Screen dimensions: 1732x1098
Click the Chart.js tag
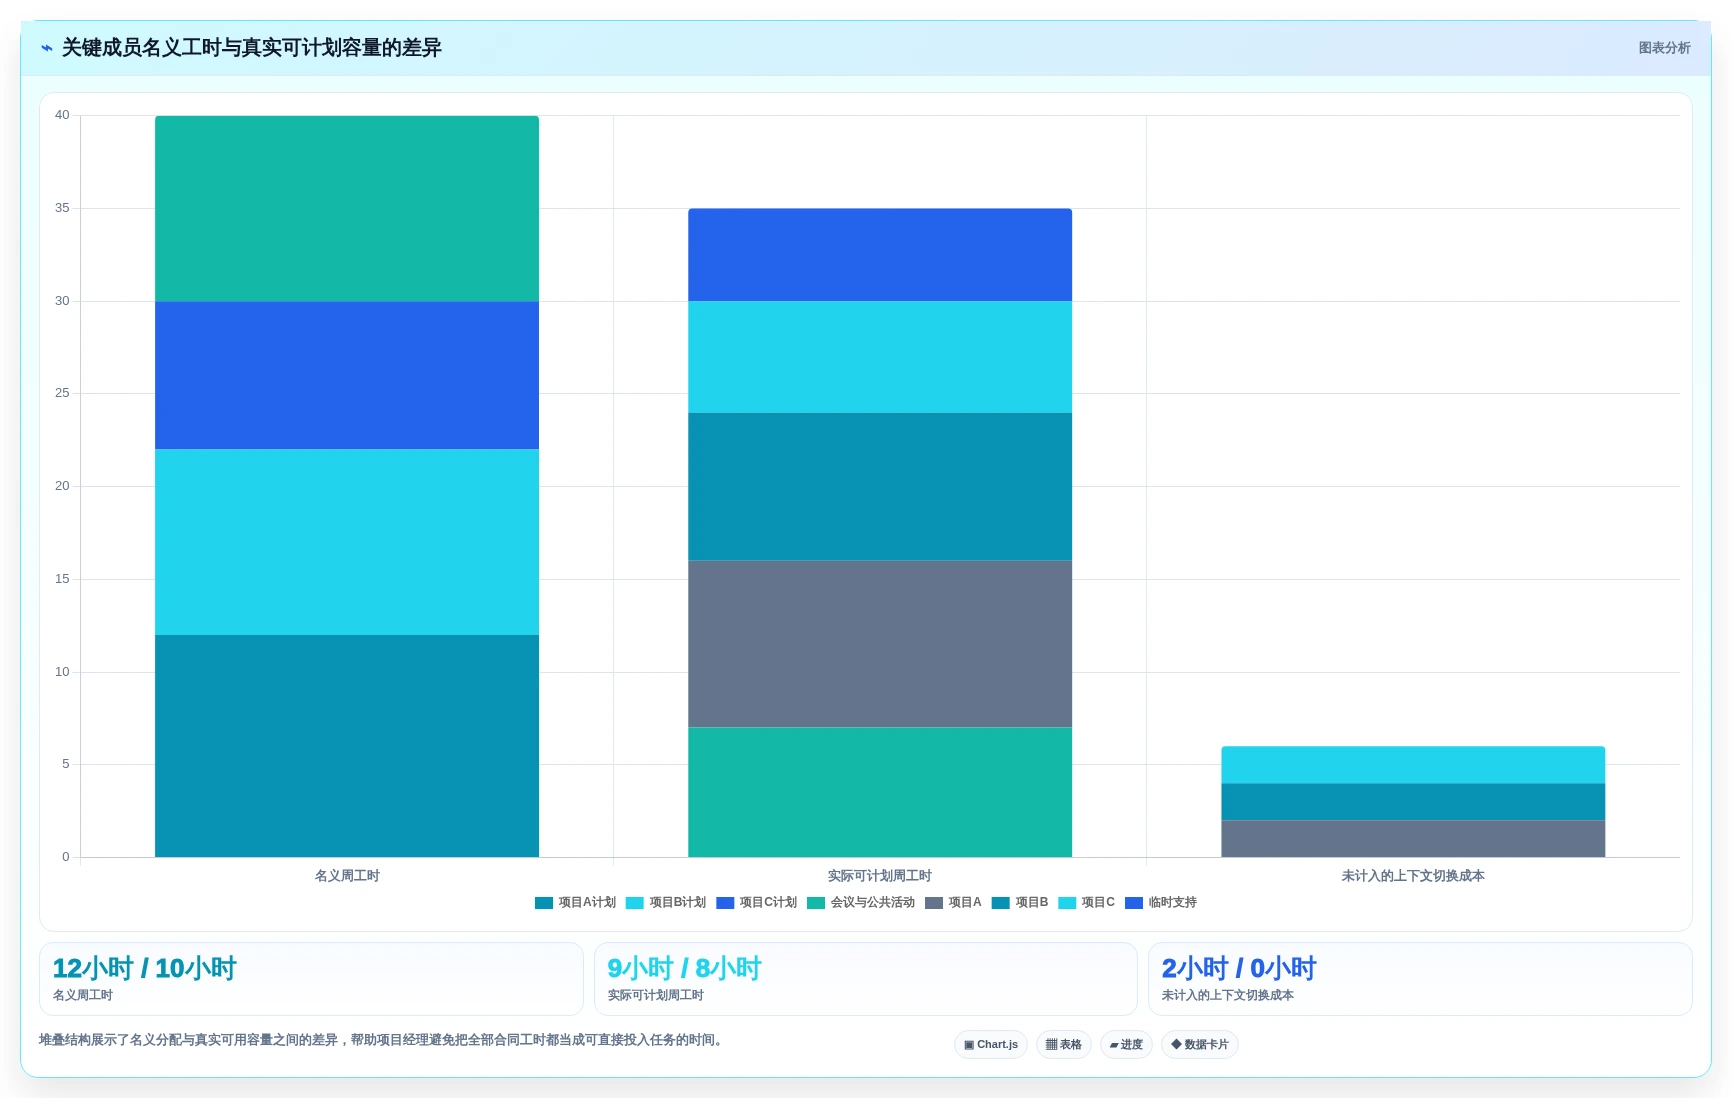point(991,1045)
